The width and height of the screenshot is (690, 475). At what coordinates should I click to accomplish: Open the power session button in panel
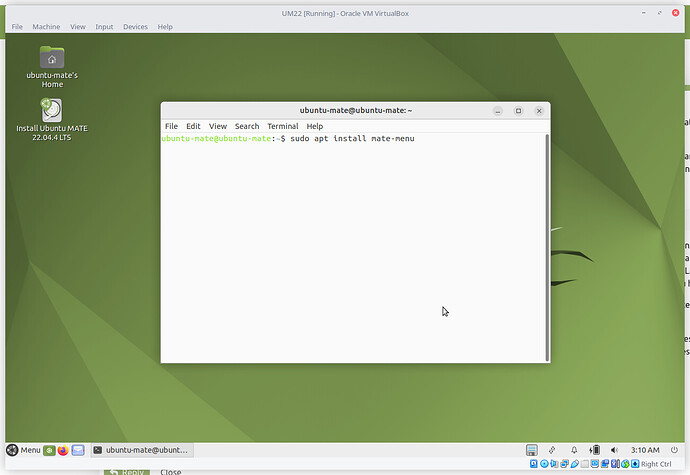coord(674,450)
